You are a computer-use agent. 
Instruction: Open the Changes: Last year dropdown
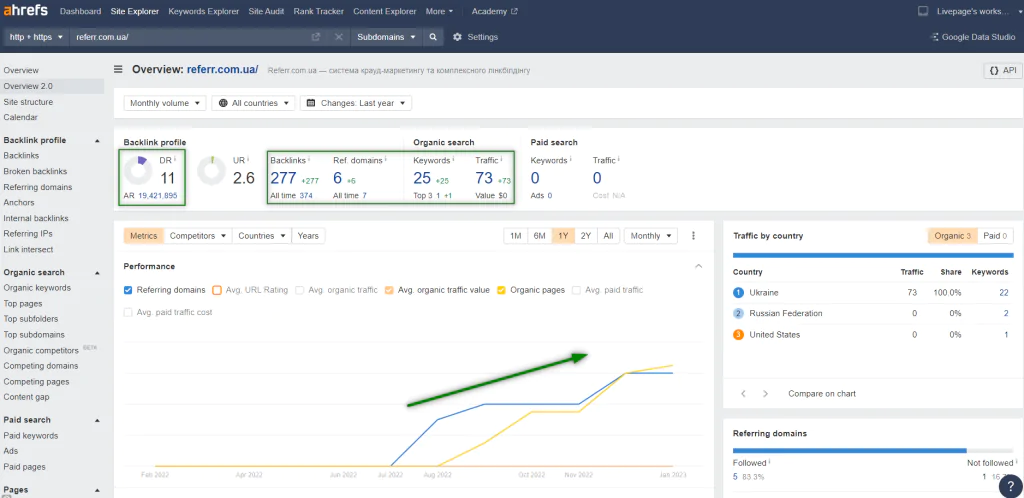click(356, 103)
